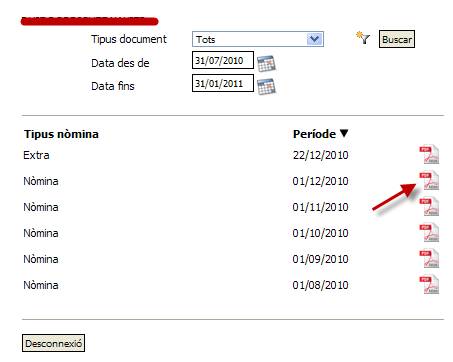Open the PDF for Nòmina 01/08/2010
The width and height of the screenshot is (453, 362).
click(429, 285)
